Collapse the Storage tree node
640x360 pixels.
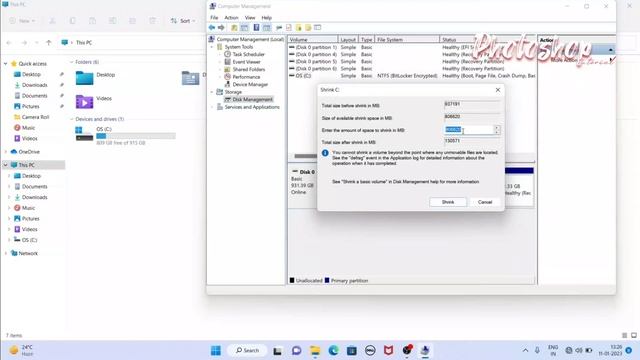pos(212,92)
